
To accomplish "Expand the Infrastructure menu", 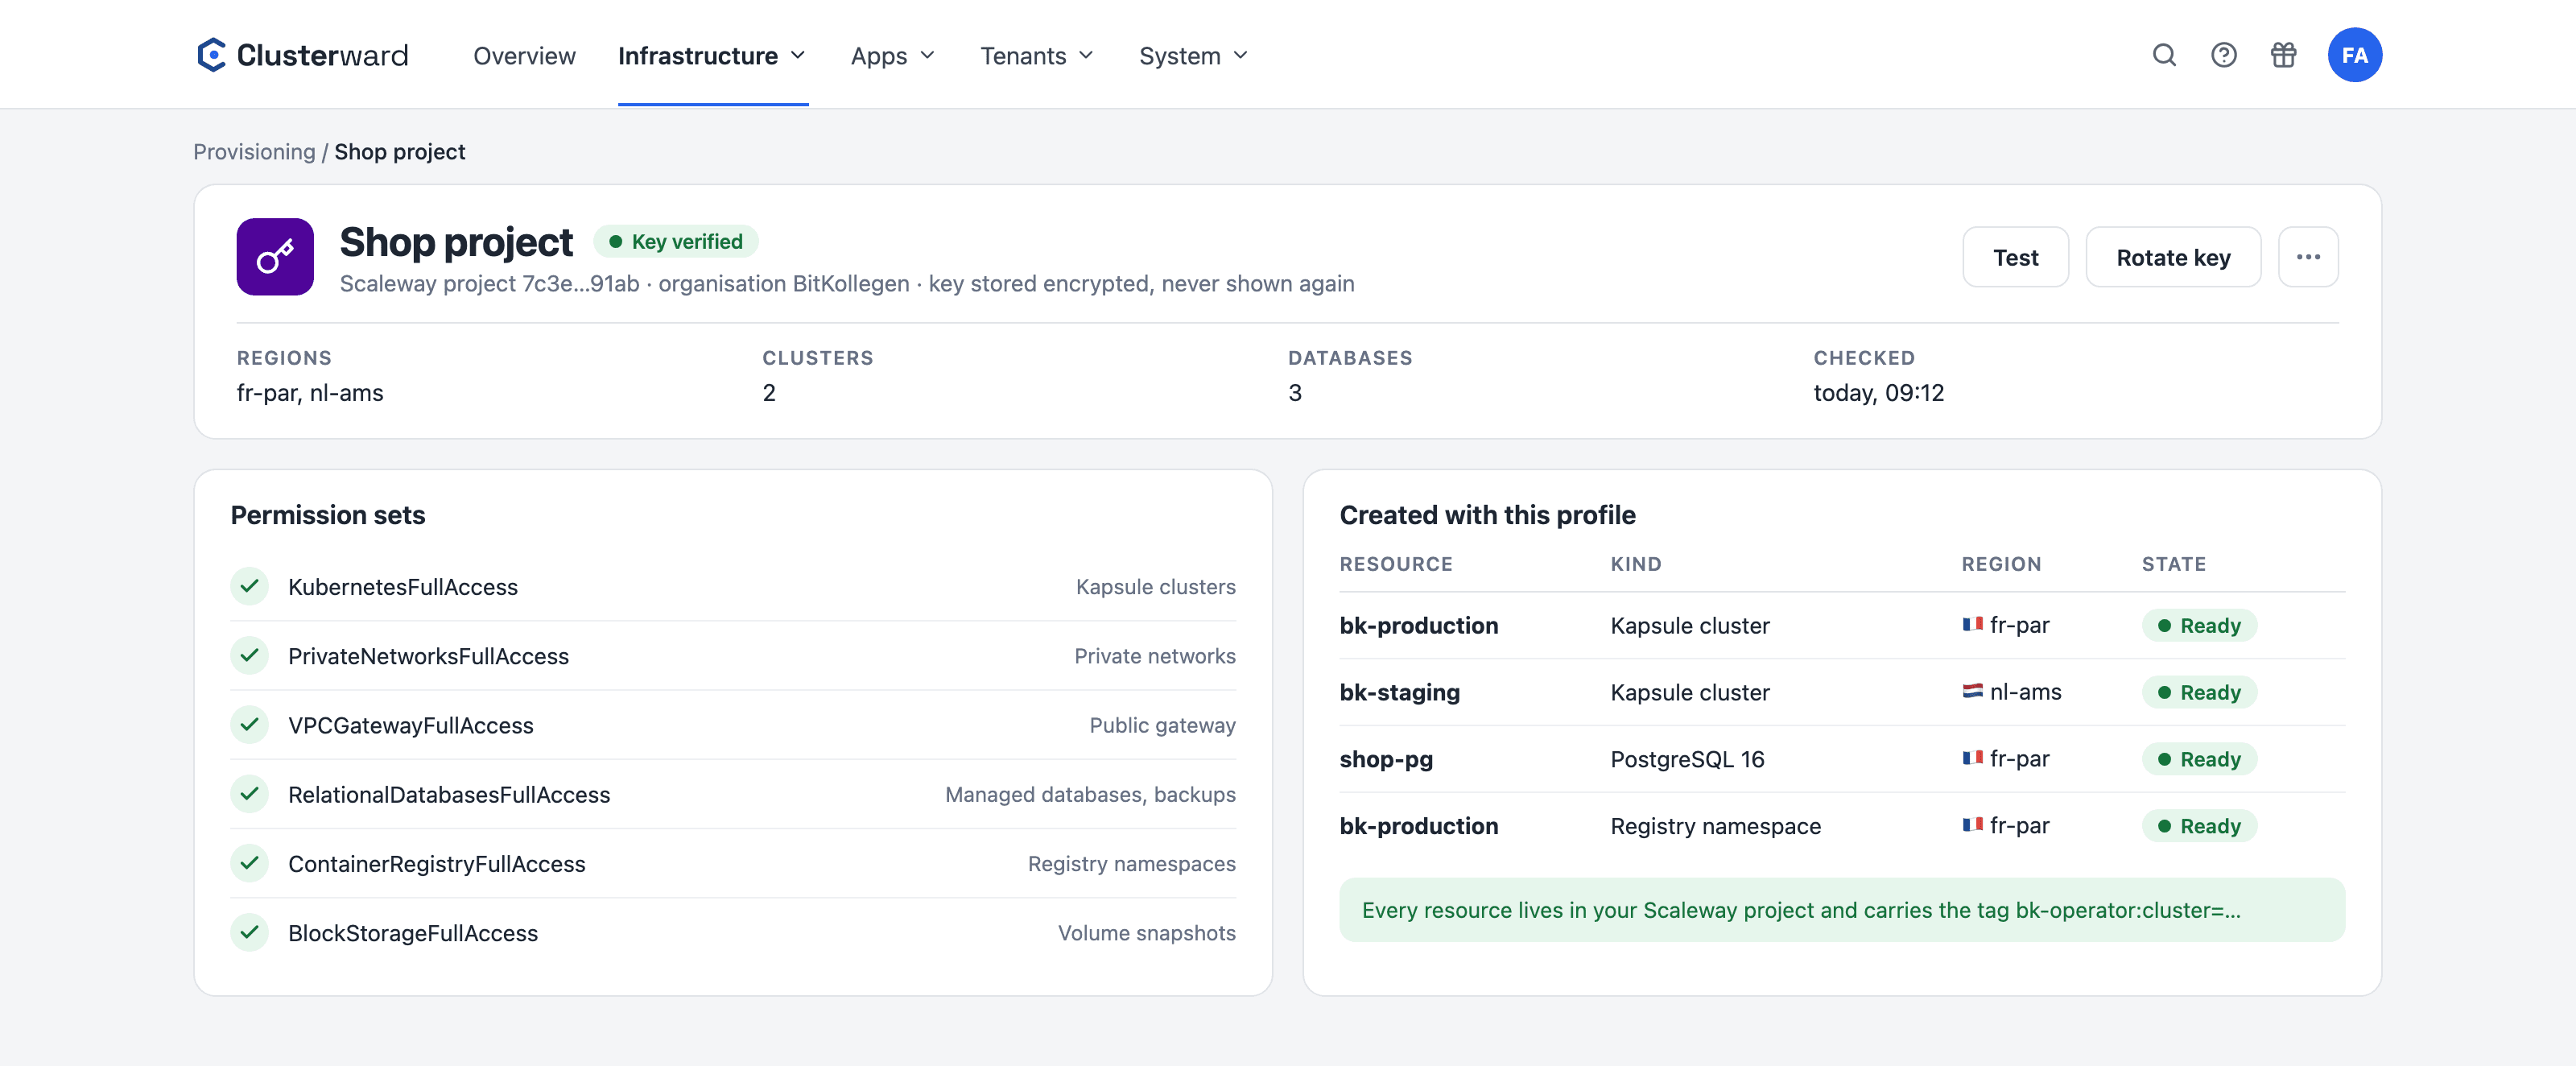I will [x=712, y=56].
